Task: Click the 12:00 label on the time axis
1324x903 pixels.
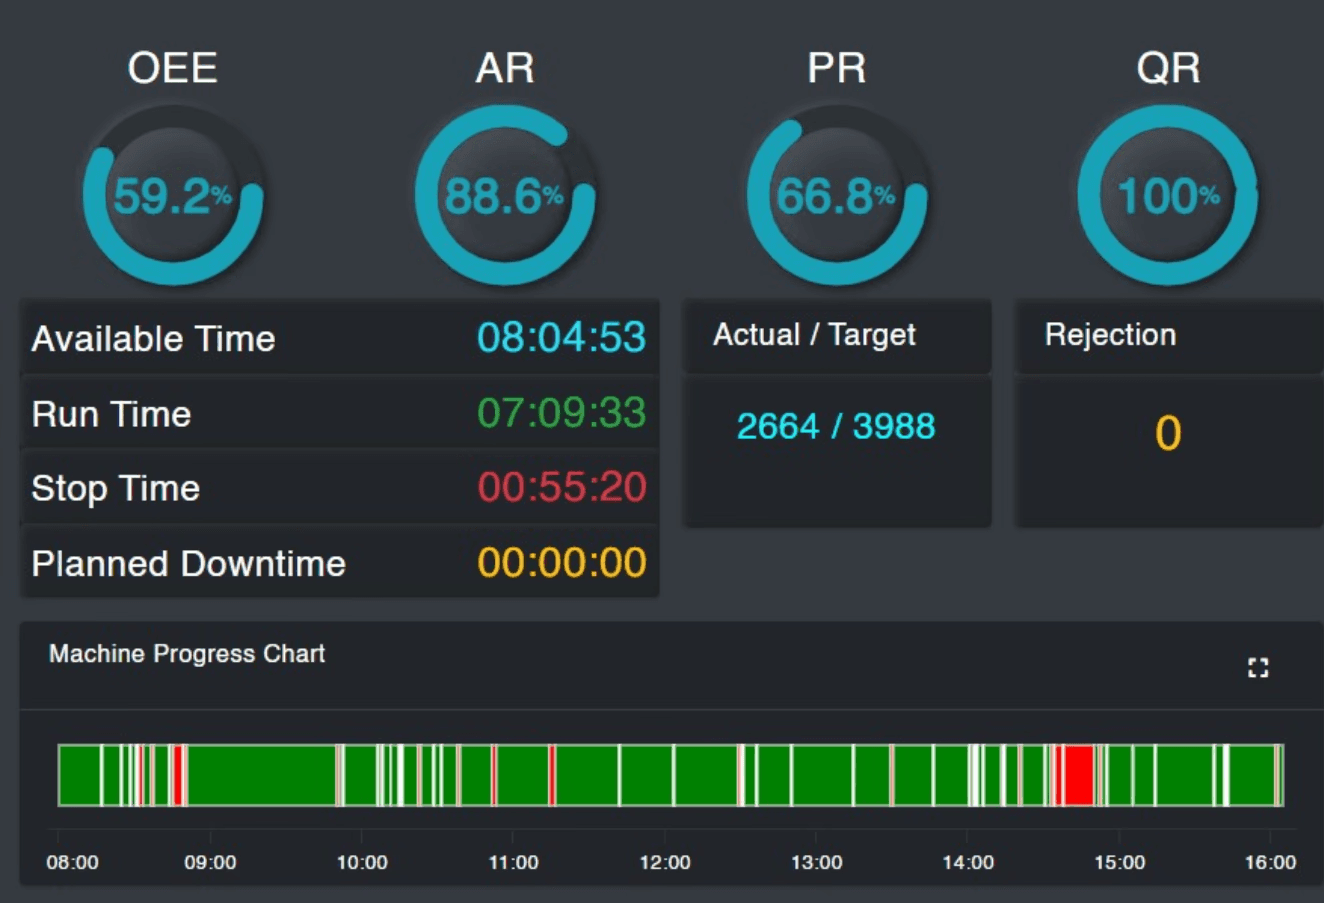Action: 665,862
